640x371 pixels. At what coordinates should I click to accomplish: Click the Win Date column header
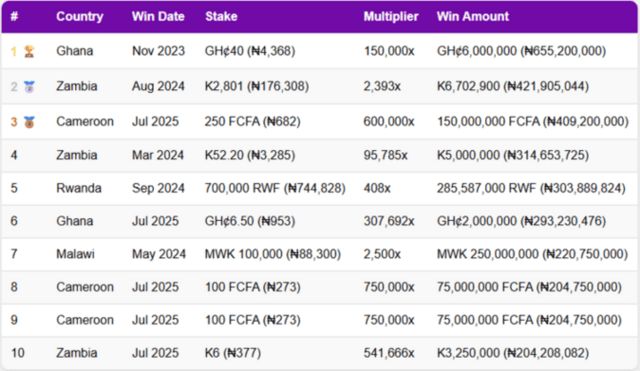[x=158, y=16]
